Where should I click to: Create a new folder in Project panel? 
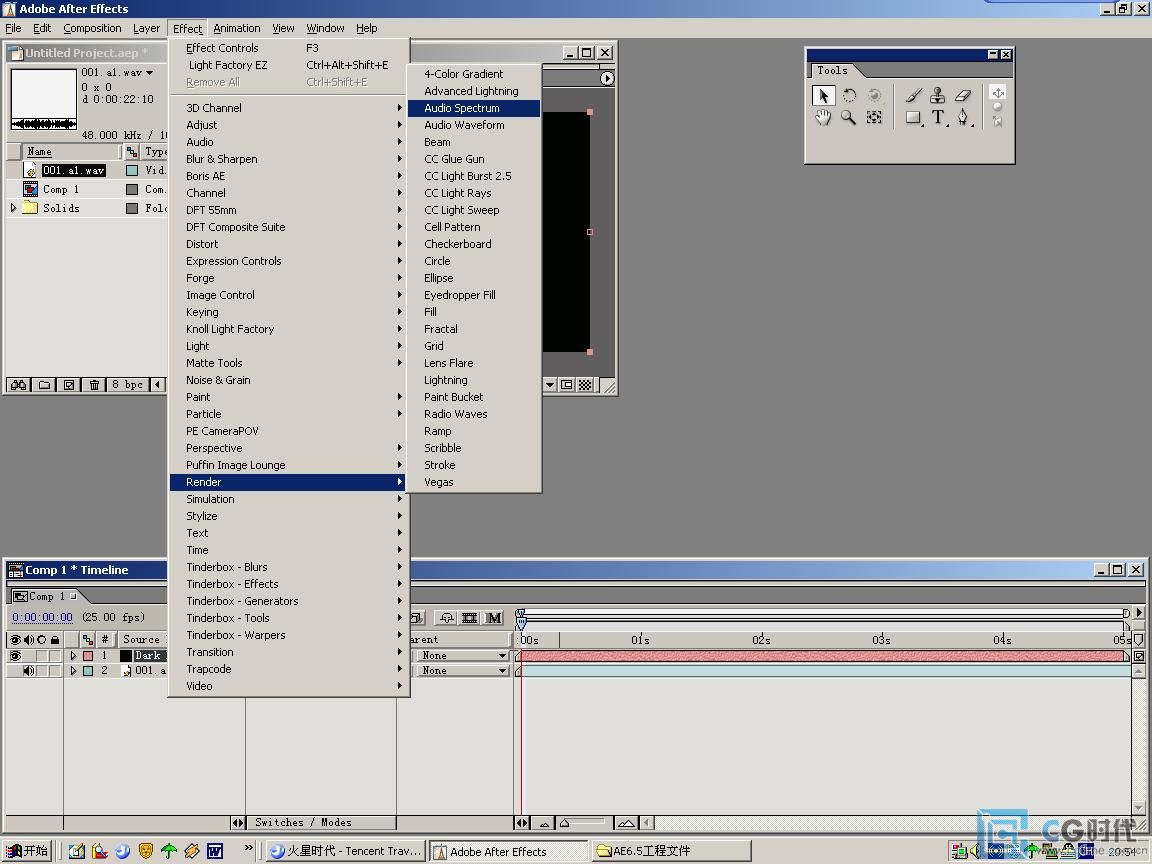tap(44, 384)
